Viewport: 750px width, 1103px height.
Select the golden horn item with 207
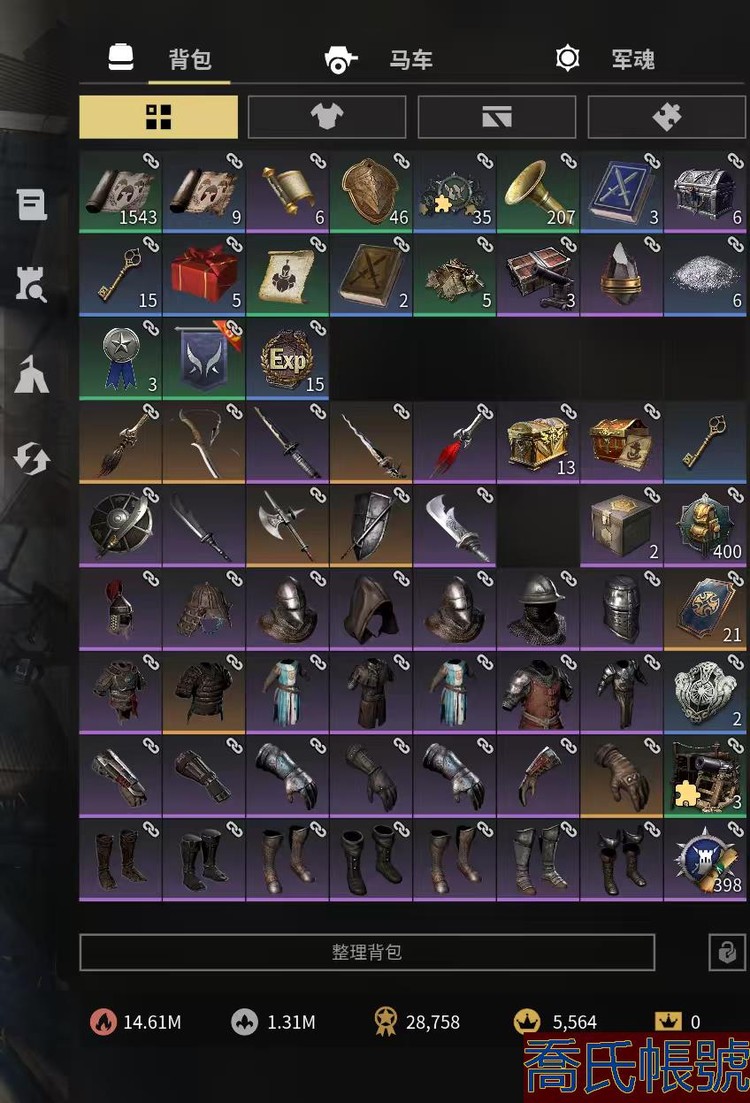pos(538,191)
